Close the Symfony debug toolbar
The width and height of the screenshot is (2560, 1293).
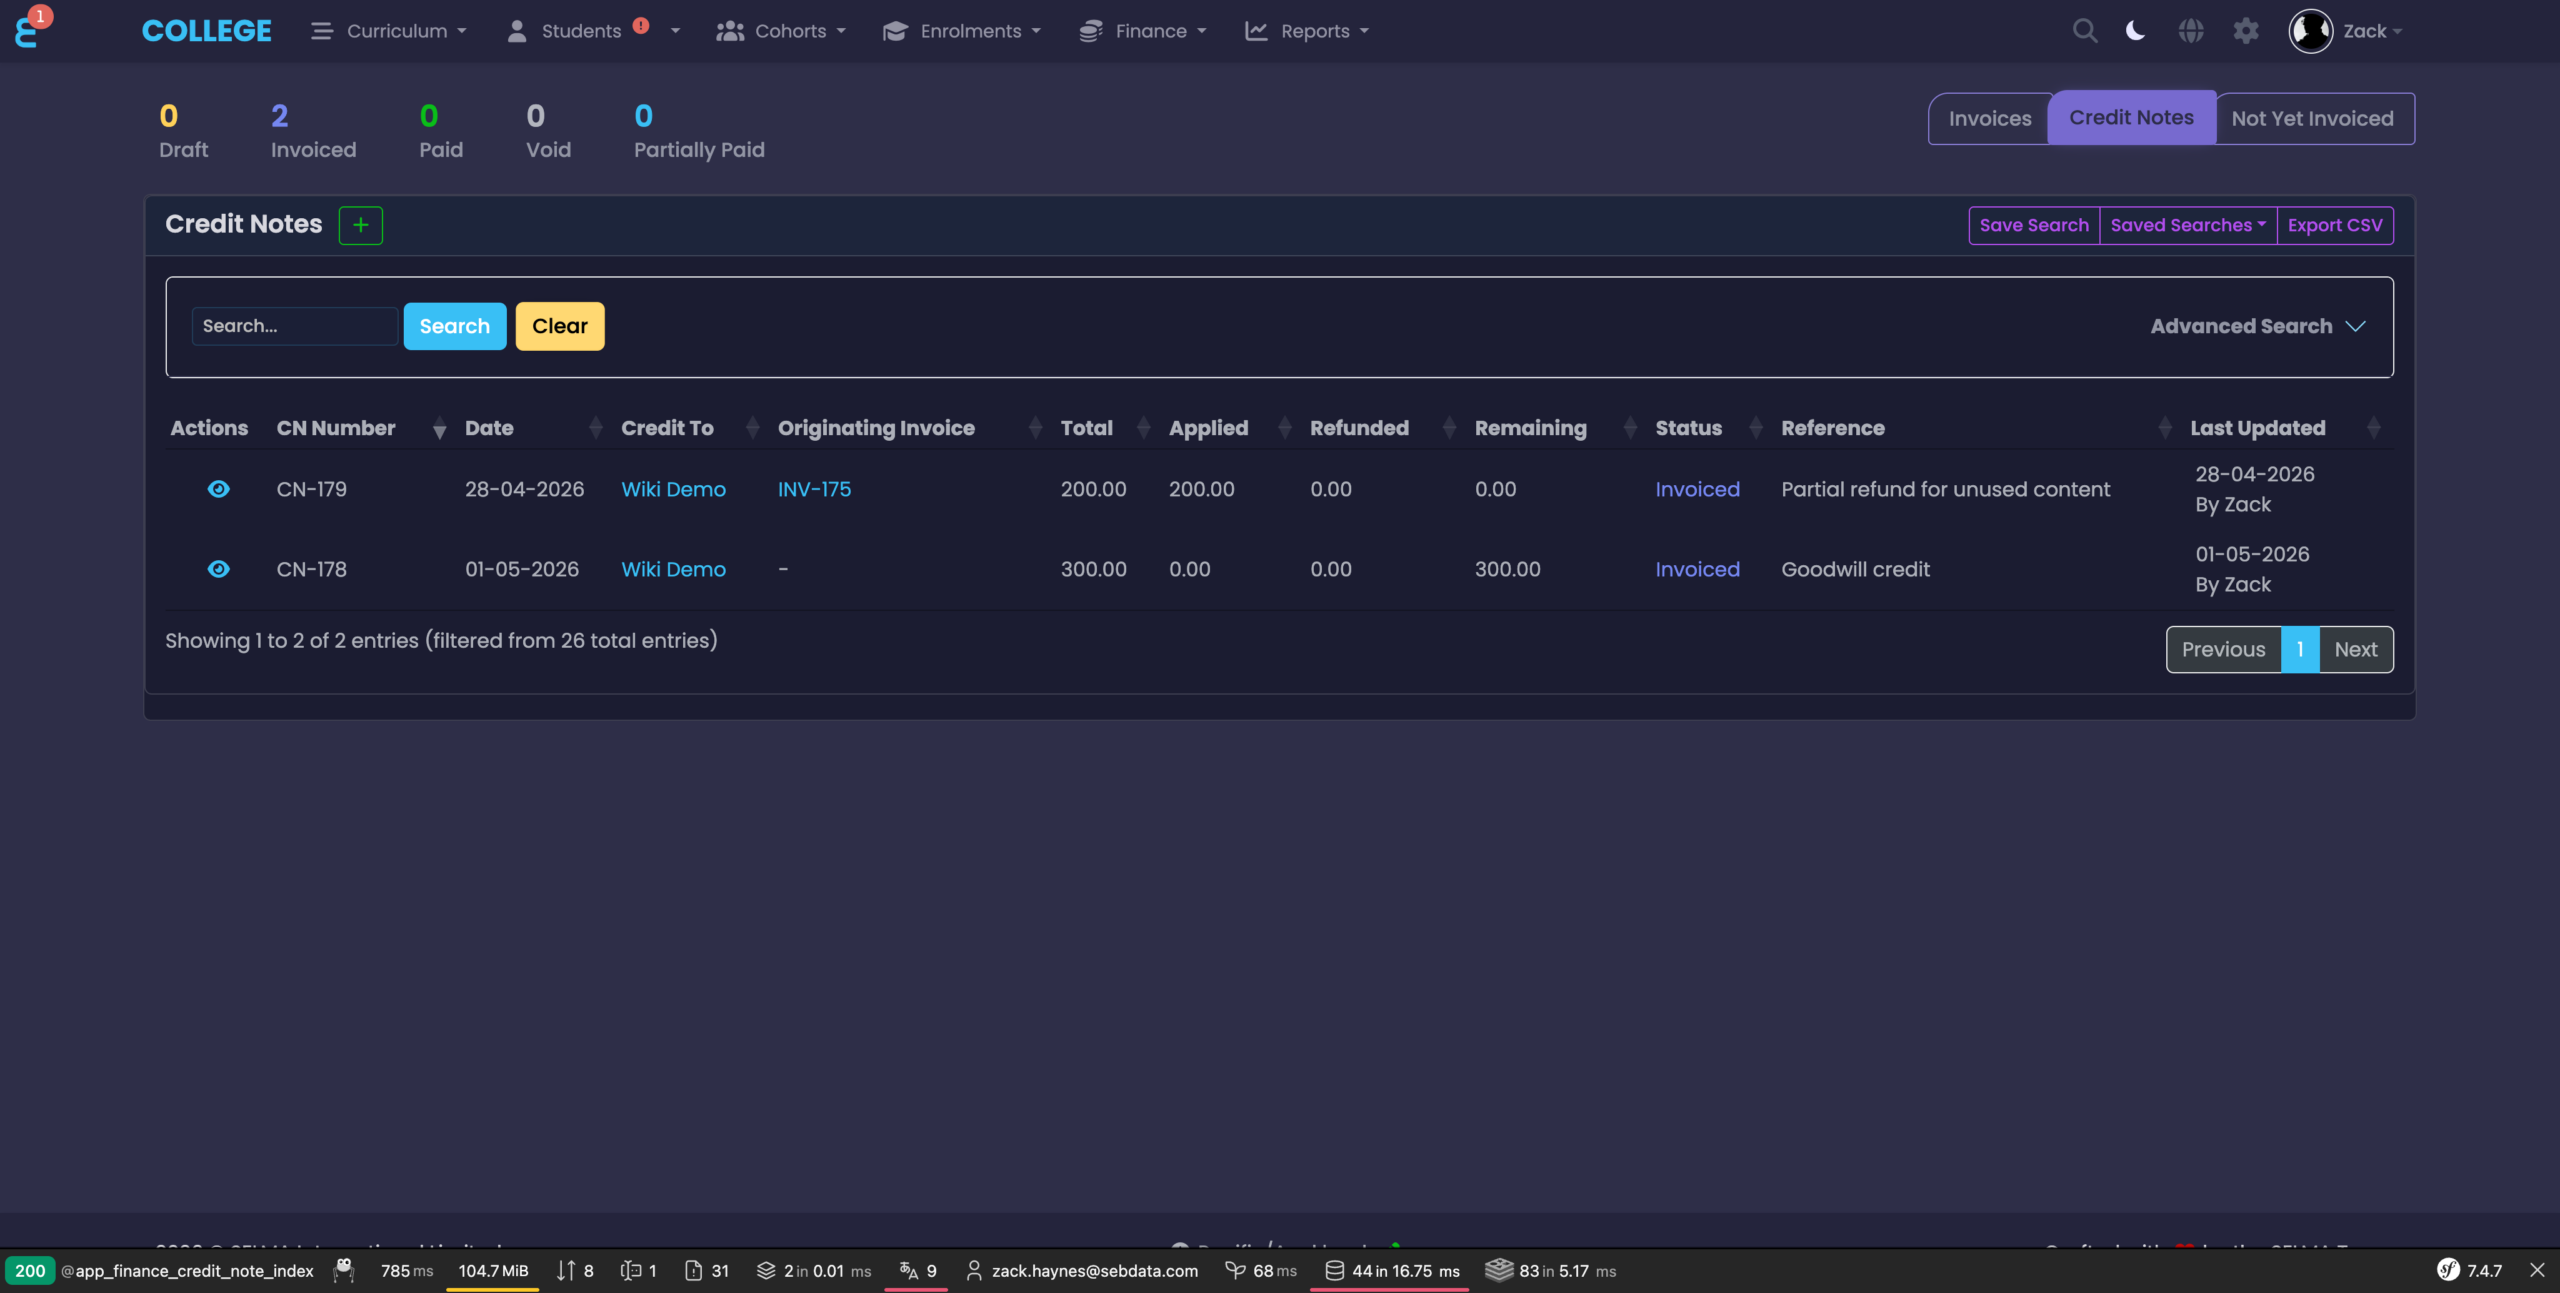pyautogui.click(x=2537, y=1270)
